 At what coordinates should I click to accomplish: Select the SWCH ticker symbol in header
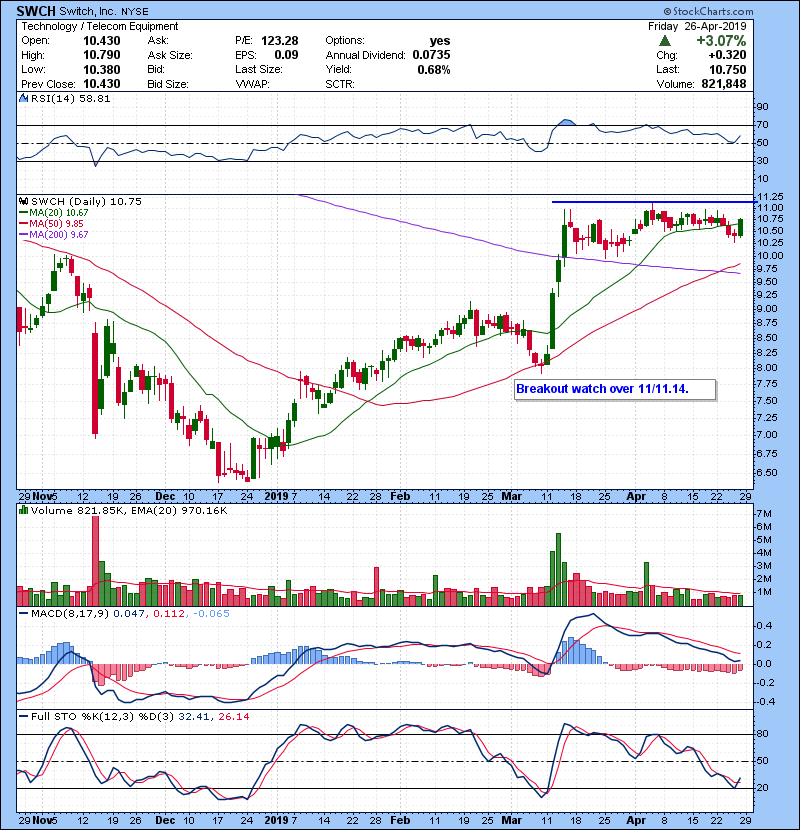(x=35, y=11)
